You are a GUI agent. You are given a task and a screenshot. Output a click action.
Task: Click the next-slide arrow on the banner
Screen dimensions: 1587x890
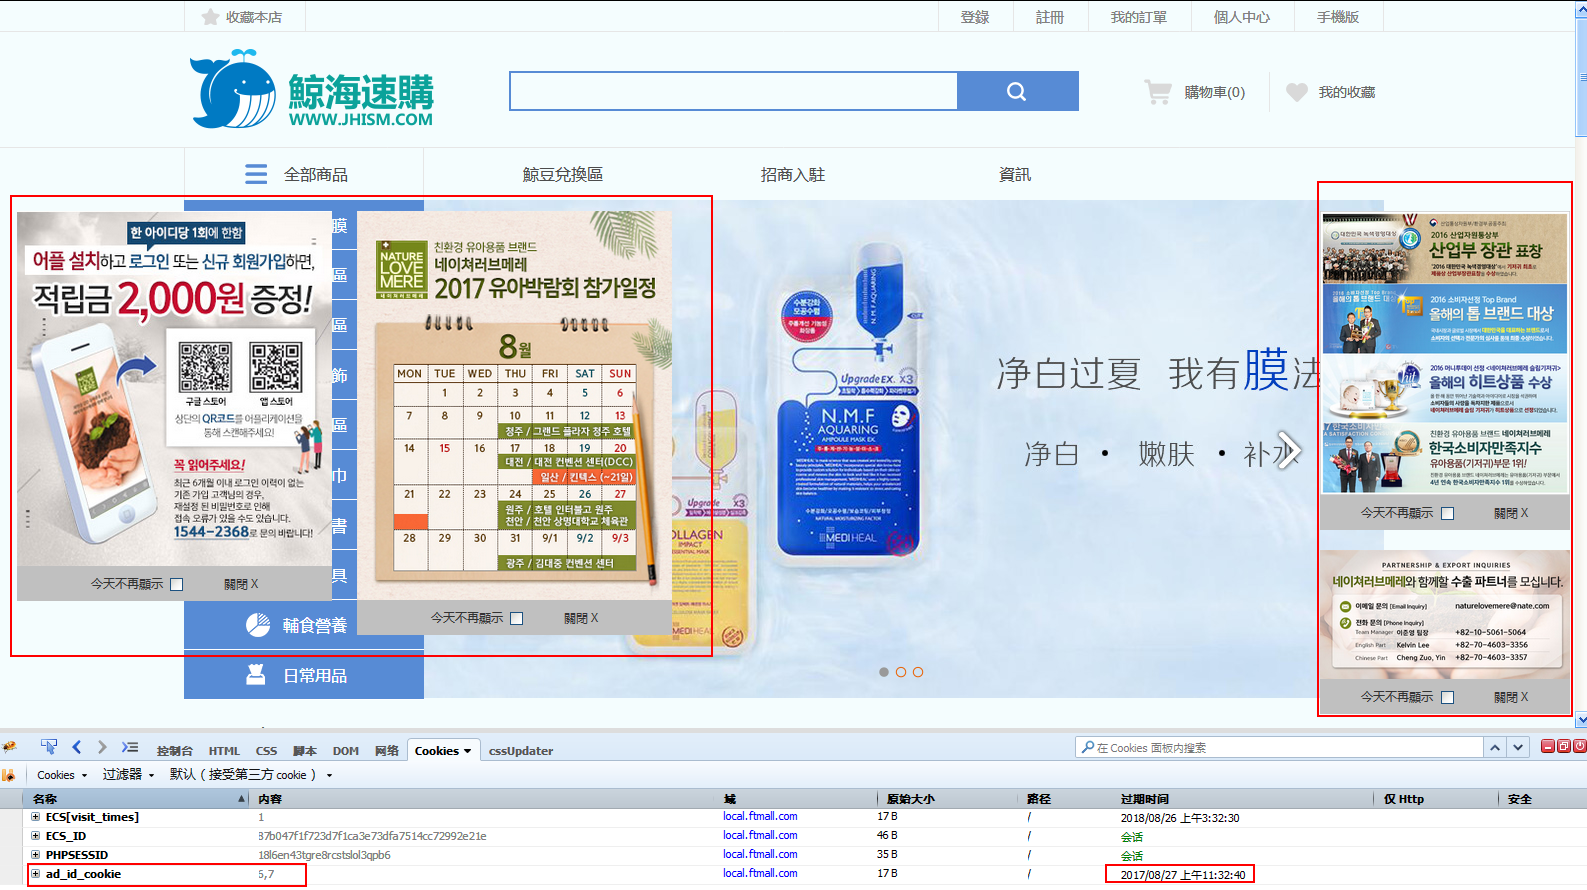(x=1290, y=450)
